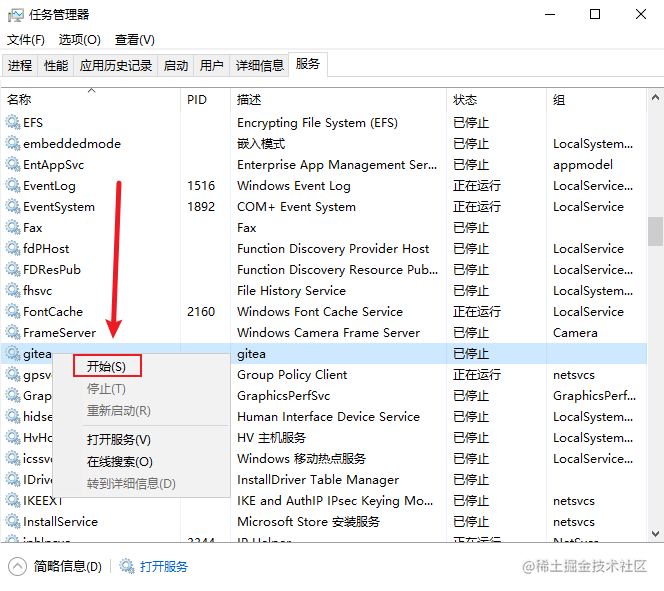Click the gitea service gear icon

coord(13,353)
